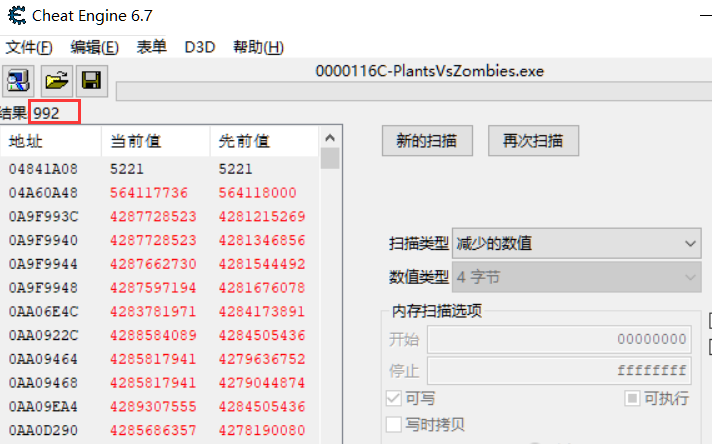
Task: Click current value 4287662730
Action: tap(153, 264)
